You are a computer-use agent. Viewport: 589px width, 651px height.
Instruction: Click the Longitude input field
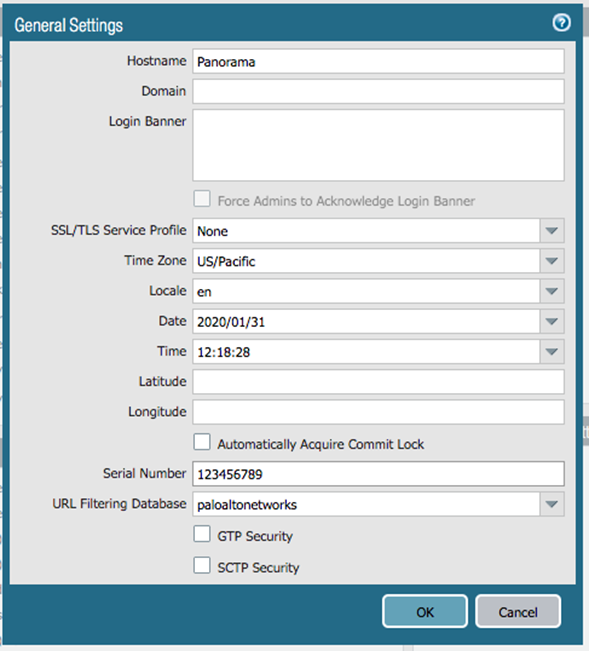(379, 412)
